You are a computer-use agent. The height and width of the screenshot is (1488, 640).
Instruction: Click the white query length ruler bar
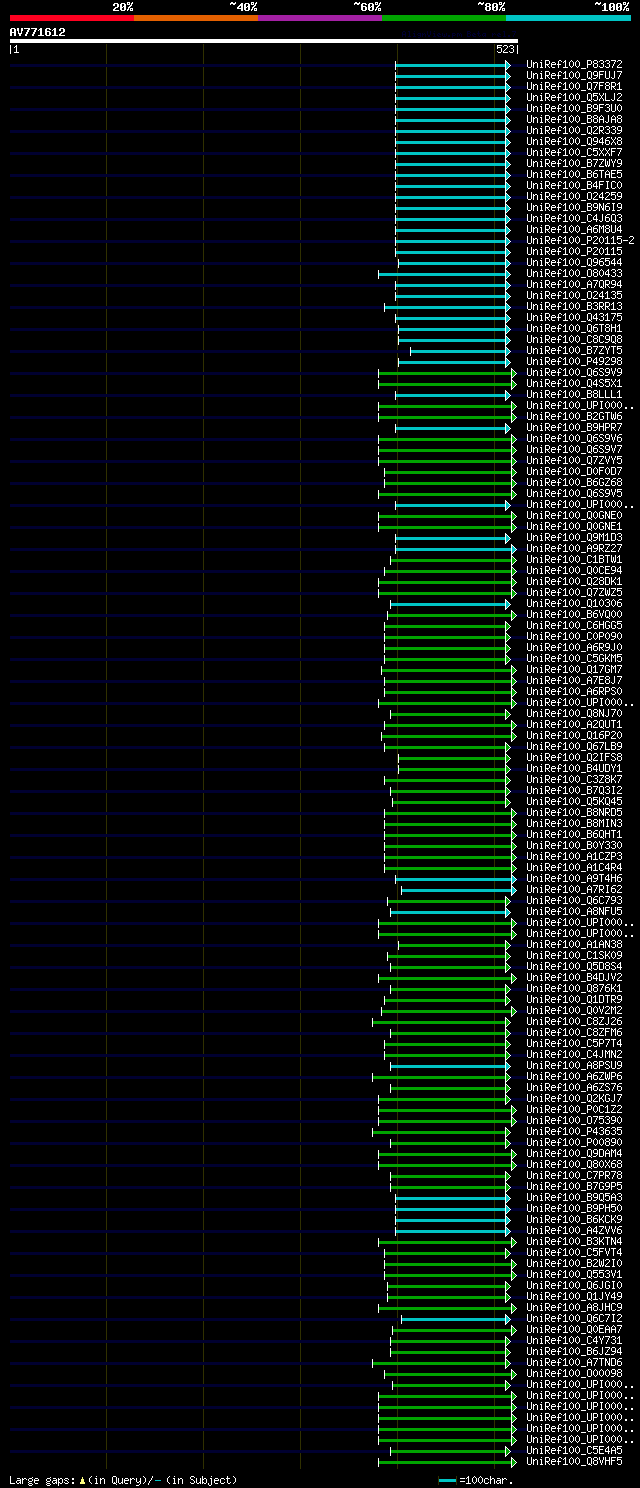pos(263,41)
